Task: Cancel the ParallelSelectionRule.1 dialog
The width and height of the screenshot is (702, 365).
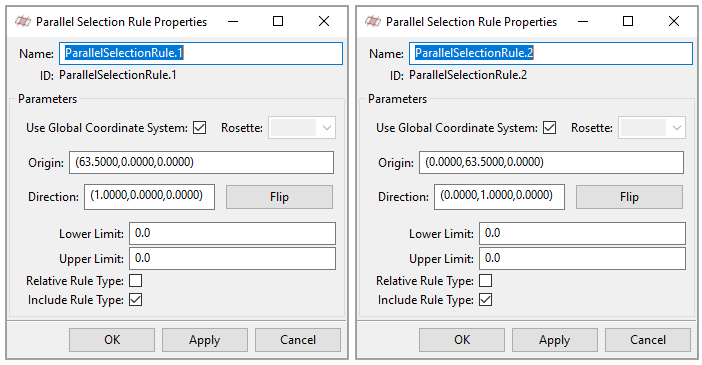Action: [x=298, y=340]
